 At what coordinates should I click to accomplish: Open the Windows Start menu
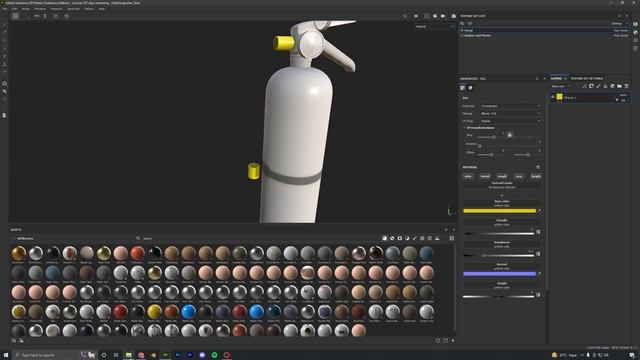(6, 355)
